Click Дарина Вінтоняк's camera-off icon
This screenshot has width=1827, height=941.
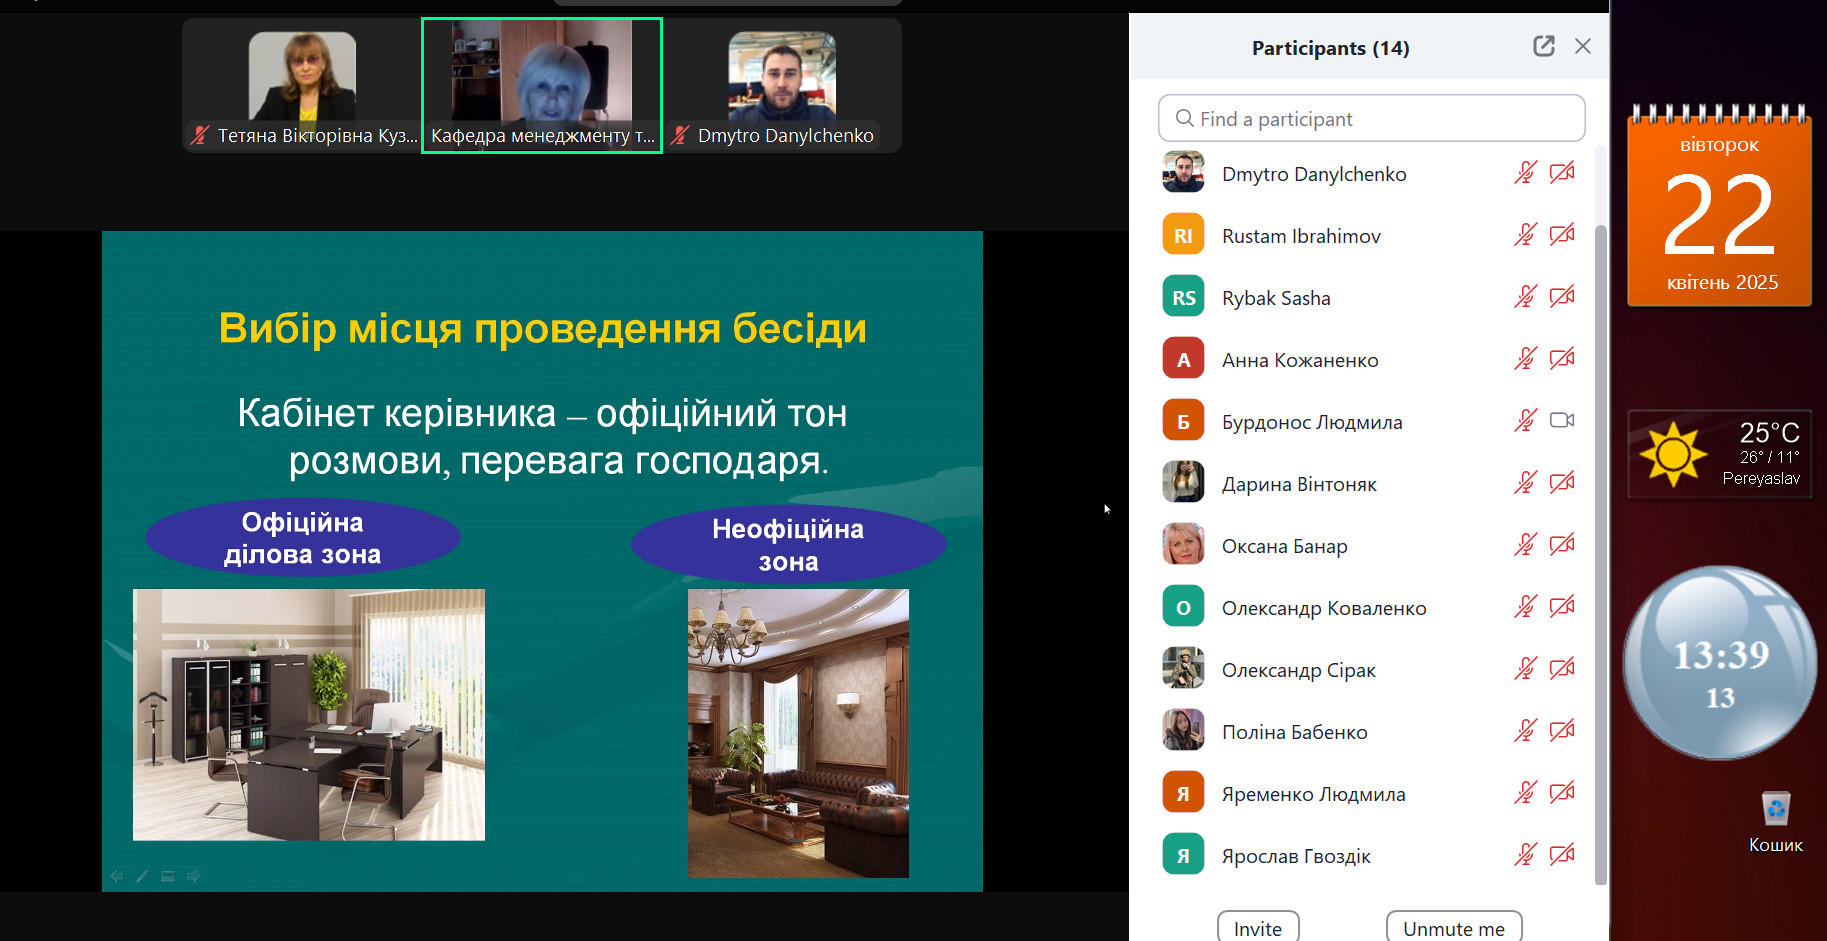tap(1562, 483)
